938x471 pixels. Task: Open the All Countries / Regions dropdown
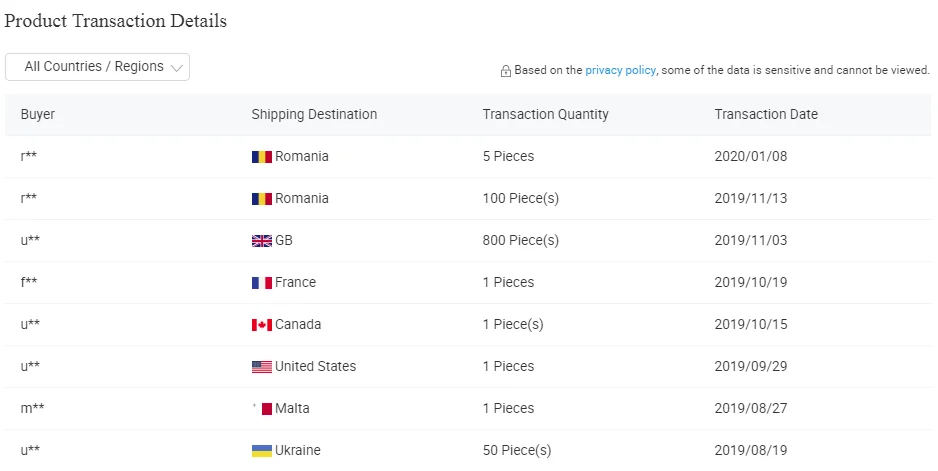[x=97, y=67]
